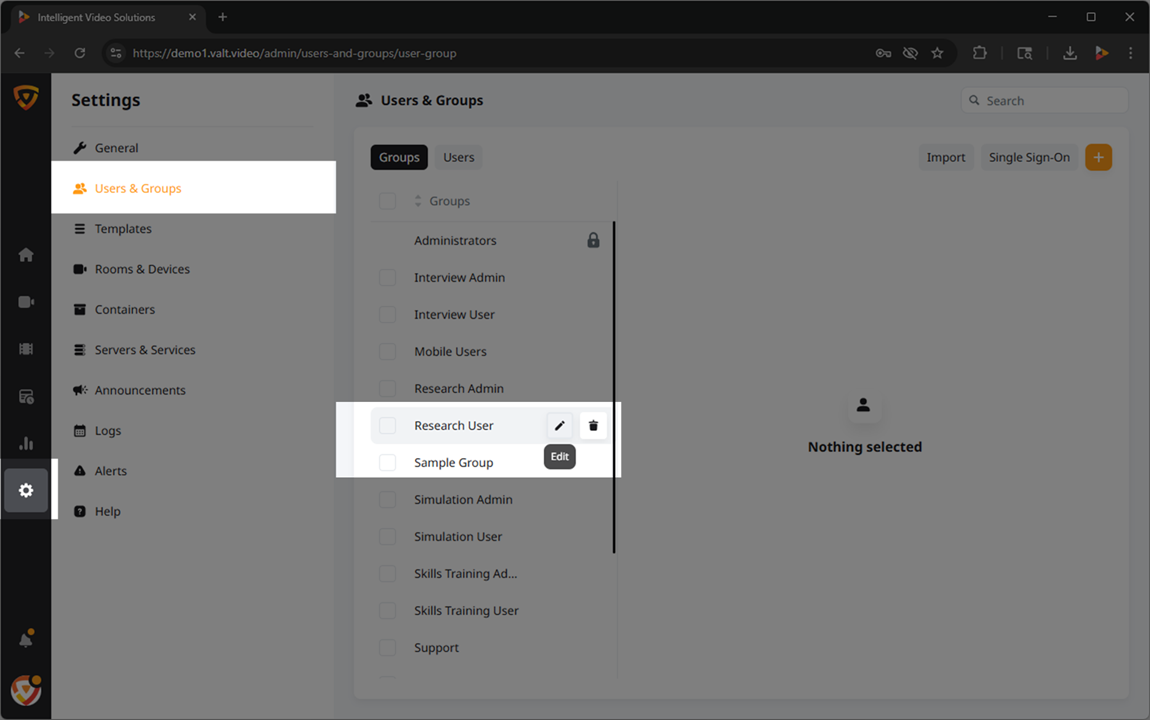Click the crossed-eye tracking icon in address bar
Viewport: 1150px width, 720px height.
pos(910,53)
